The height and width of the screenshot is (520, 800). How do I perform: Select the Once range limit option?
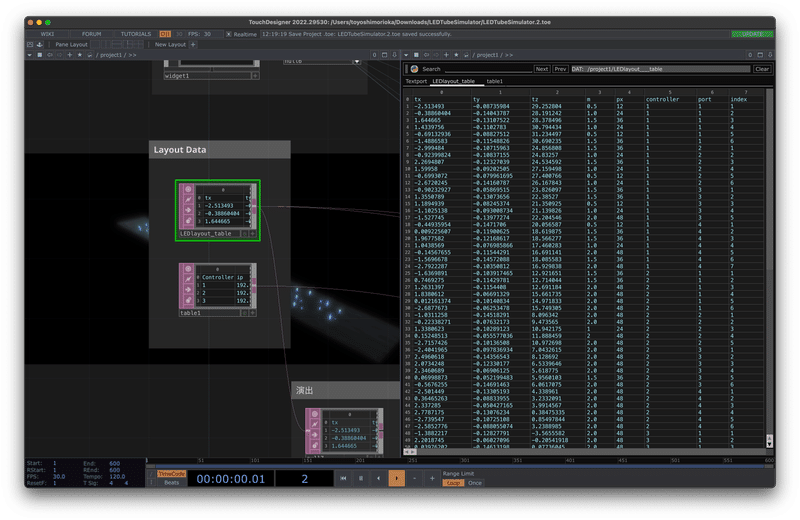(x=475, y=483)
